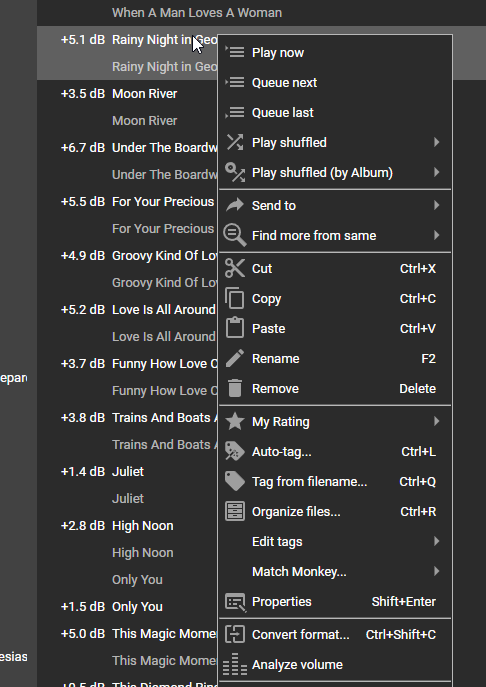Click the Auto-tag tag icon
Viewport: 486px width, 687px height.
pos(235,451)
